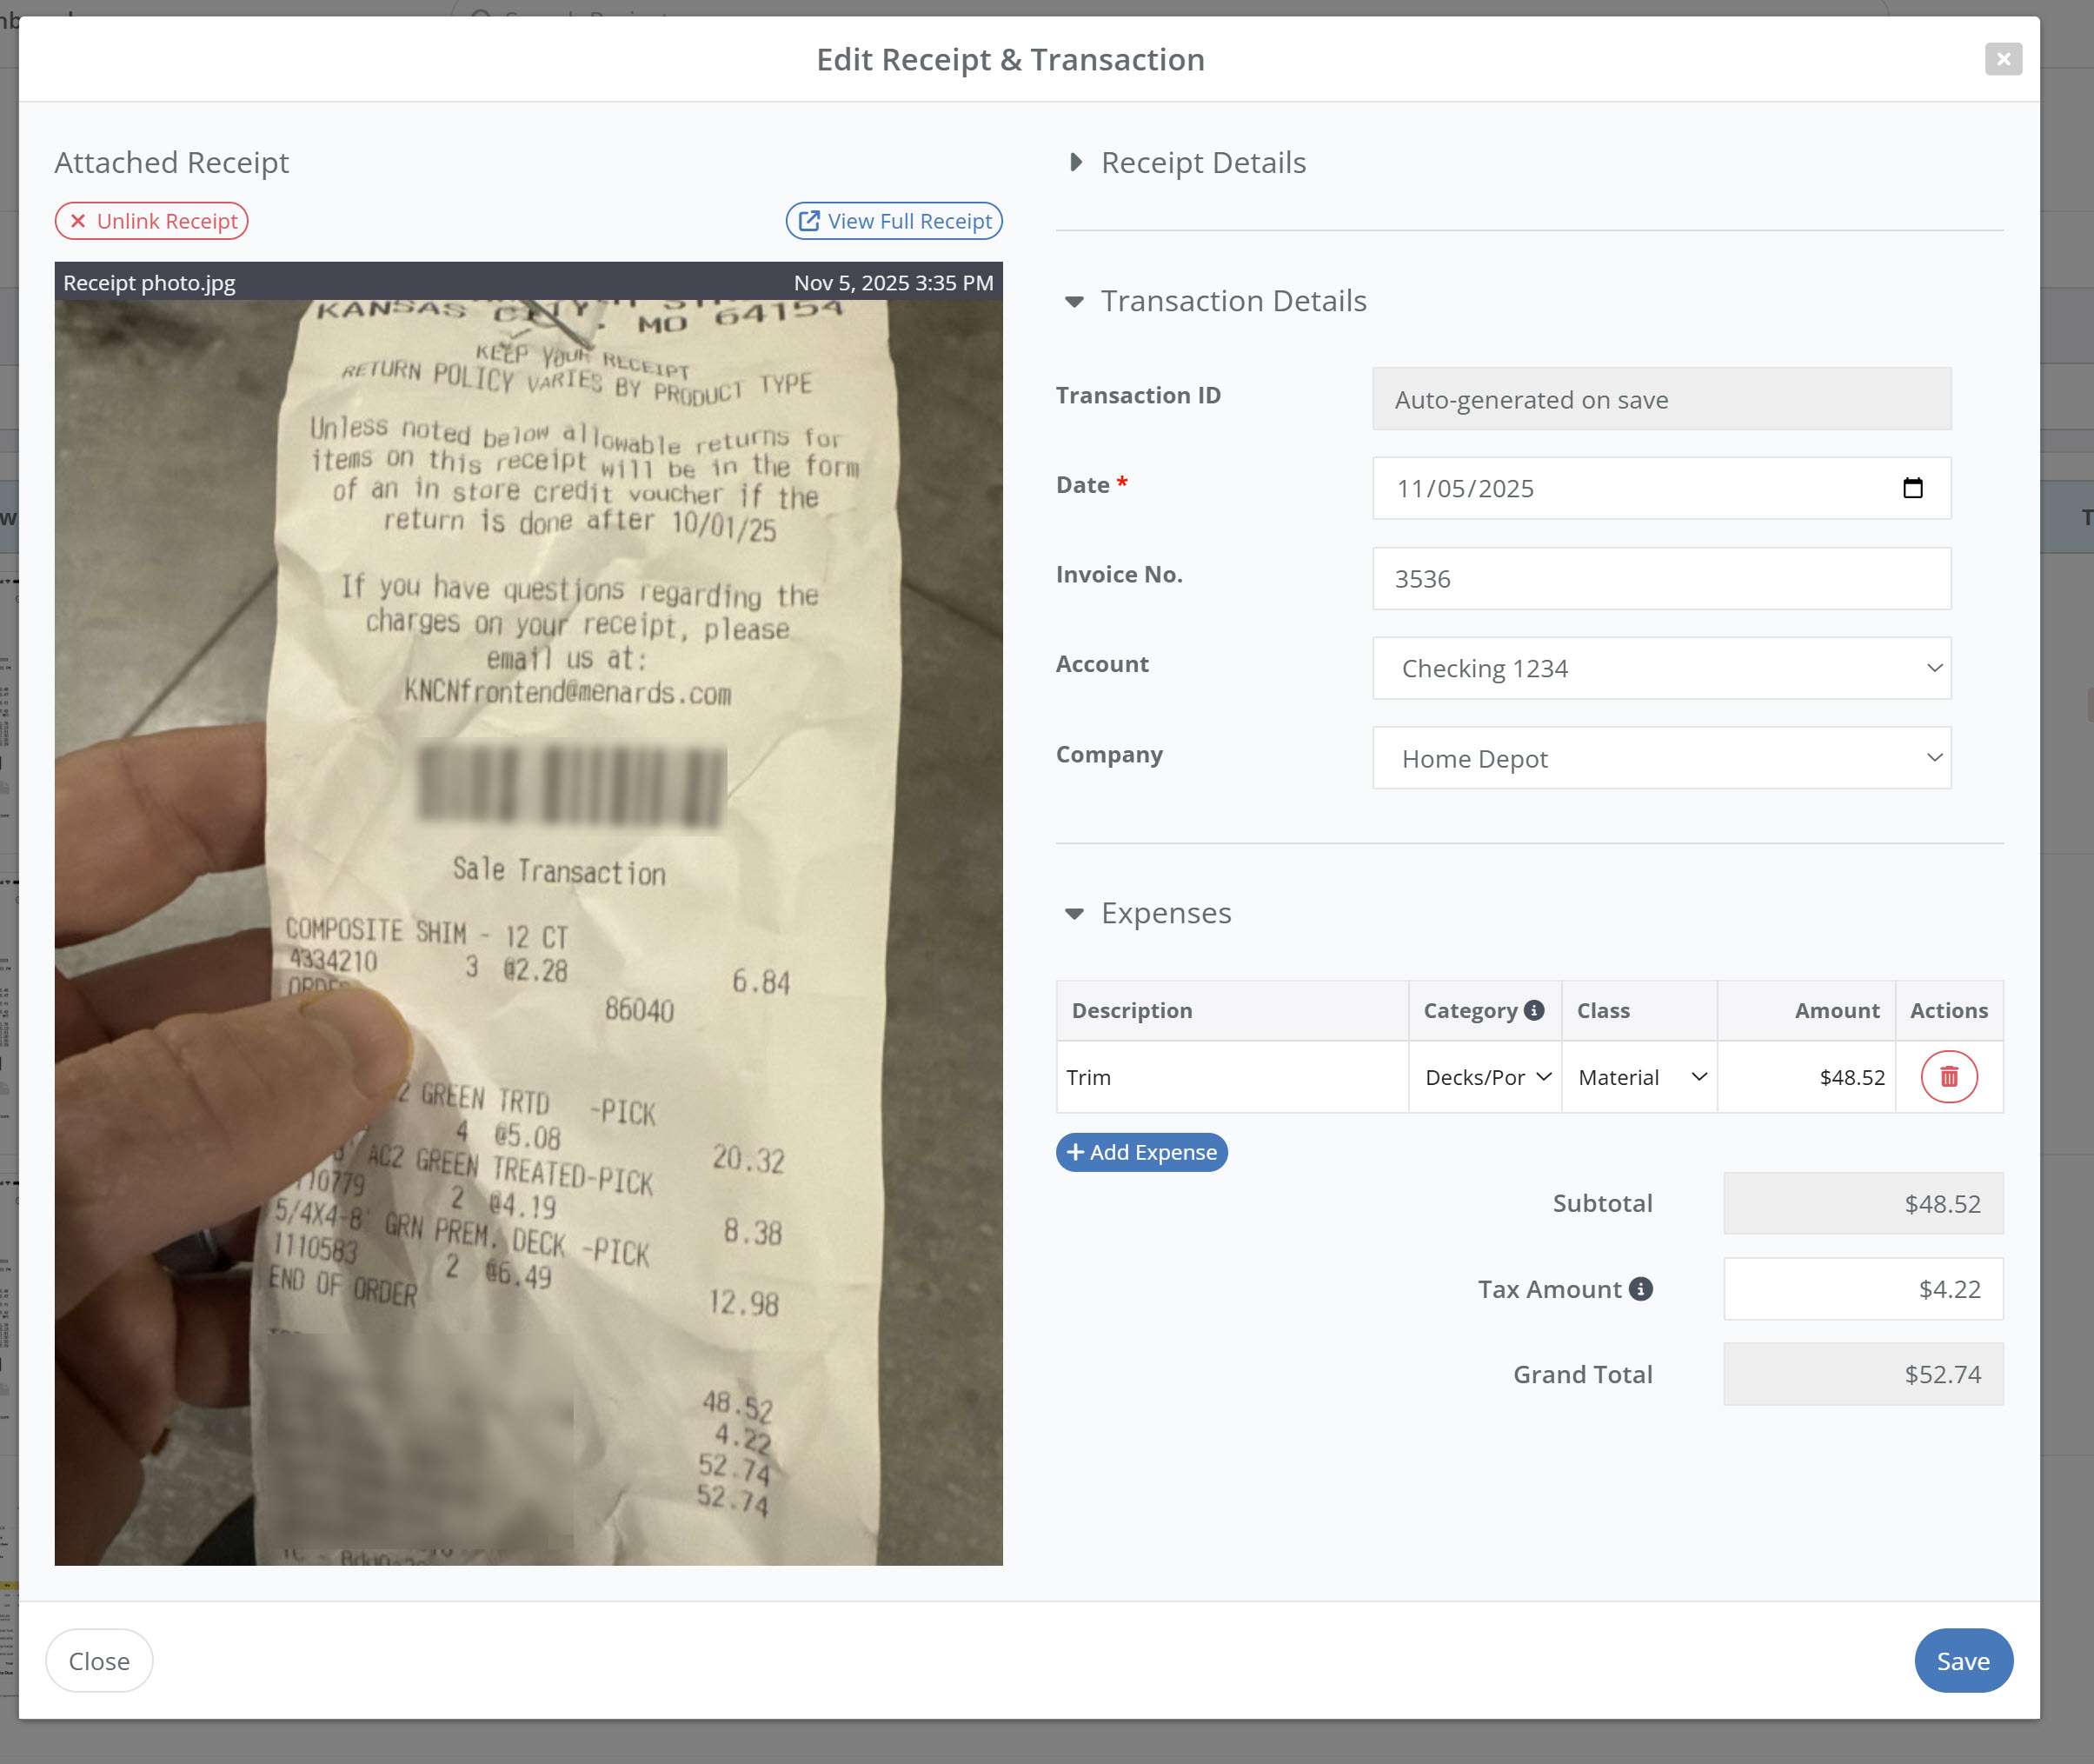
Task: Click the Tax Amount info icon
Action: tap(1640, 1289)
